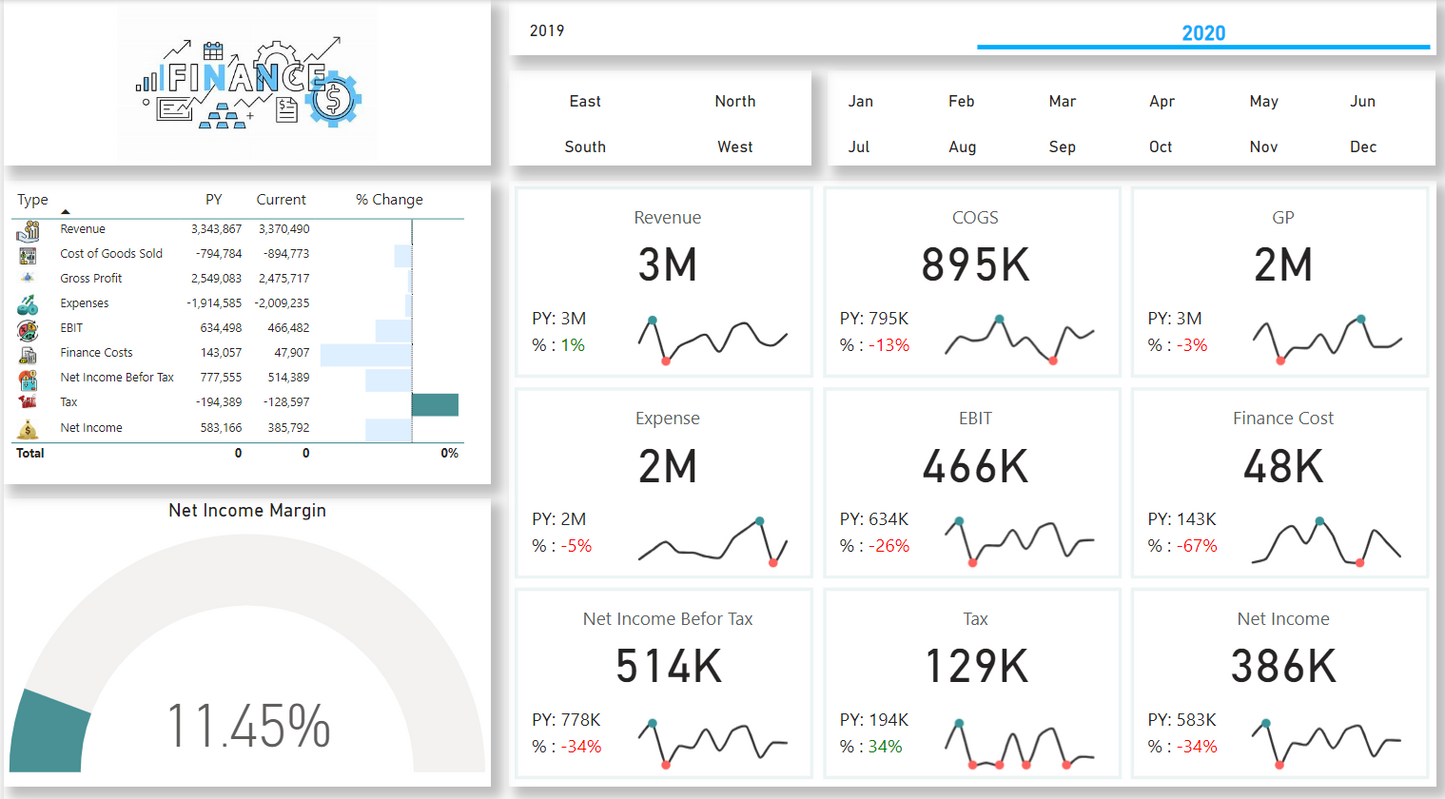Click the Tax row icon
1445x799 pixels.
point(28,402)
